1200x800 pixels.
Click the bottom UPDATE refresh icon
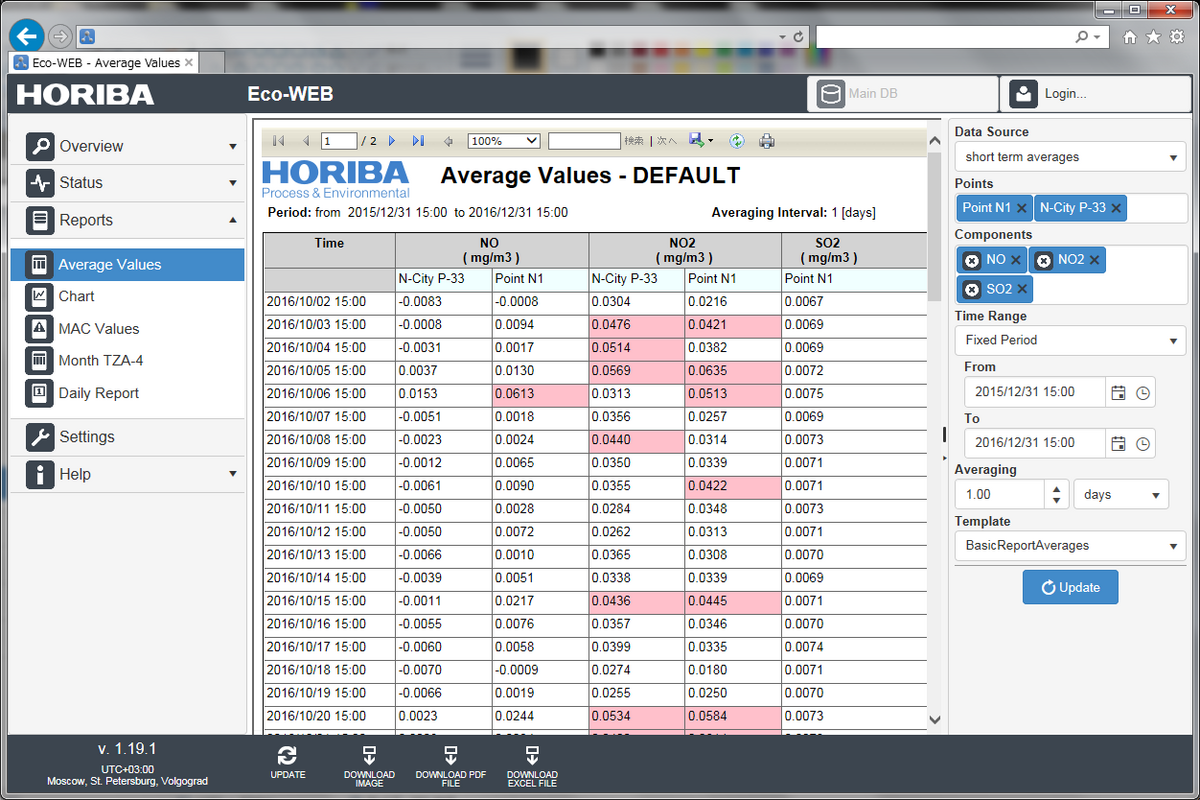[x=288, y=756]
